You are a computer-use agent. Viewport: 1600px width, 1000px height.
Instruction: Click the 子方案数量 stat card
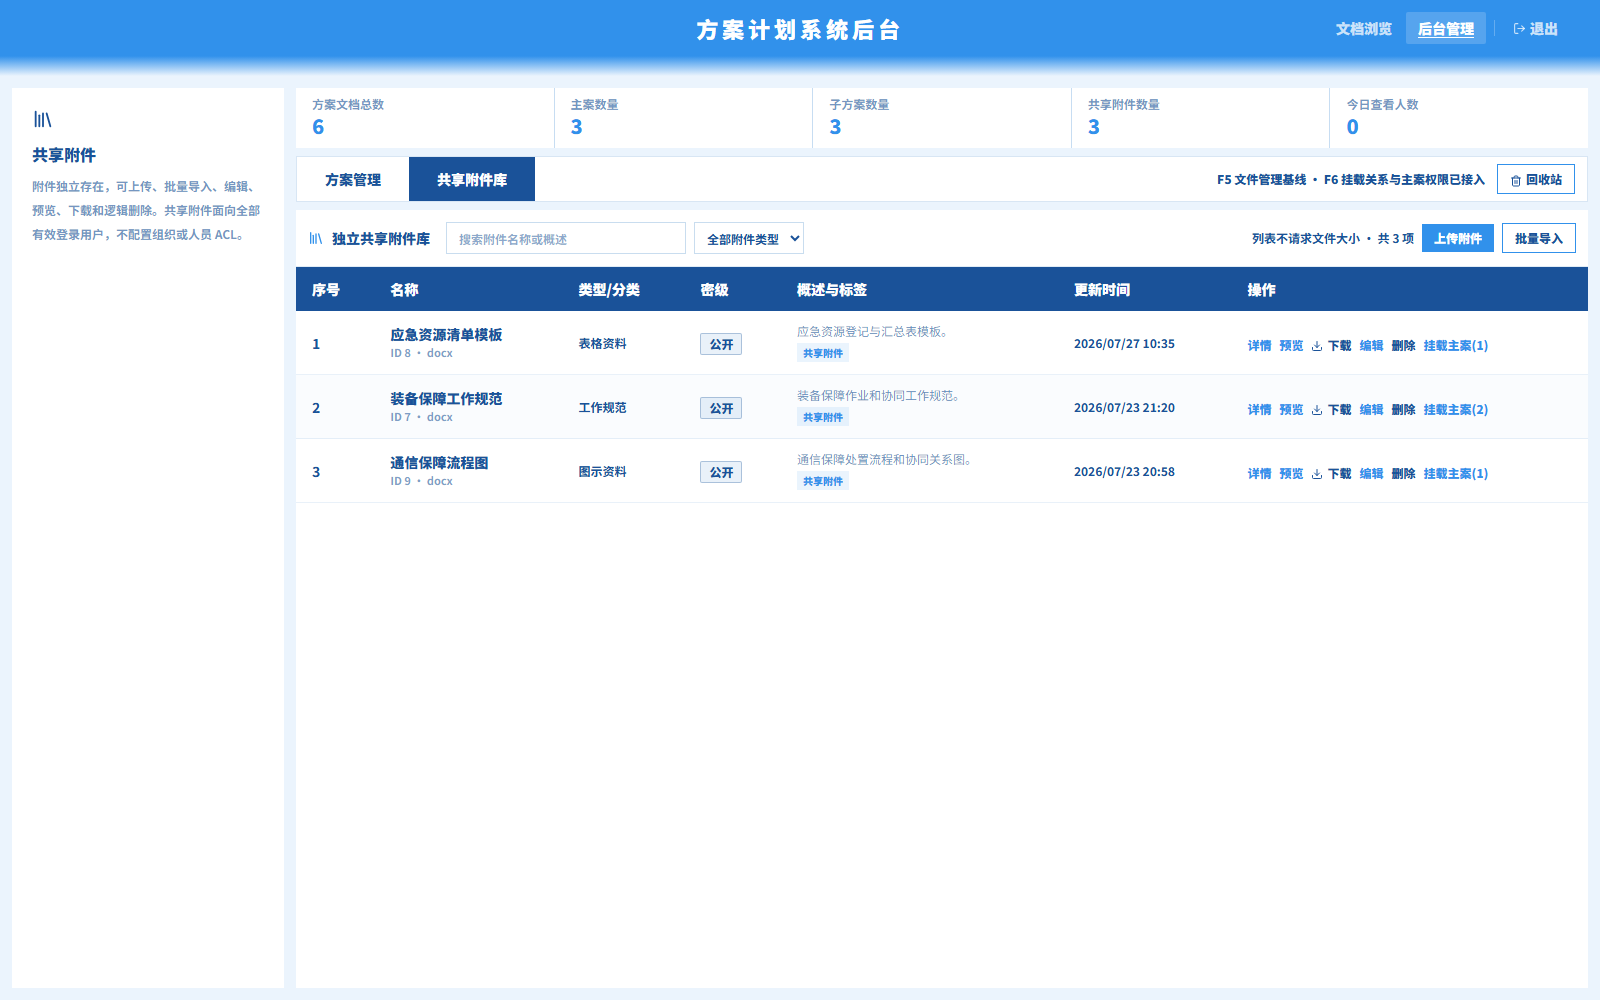[x=942, y=118]
